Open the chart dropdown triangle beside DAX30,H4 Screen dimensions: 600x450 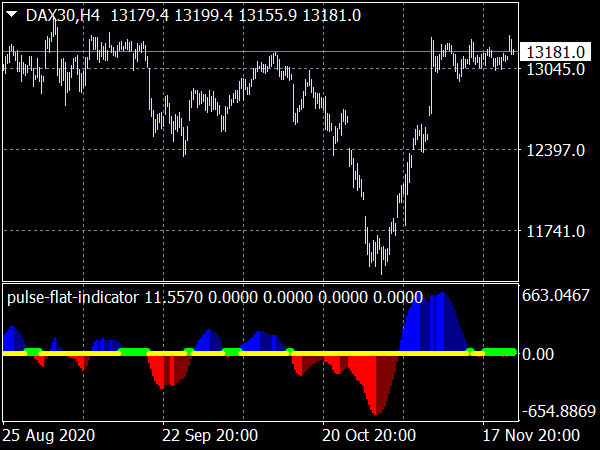[12, 15]
